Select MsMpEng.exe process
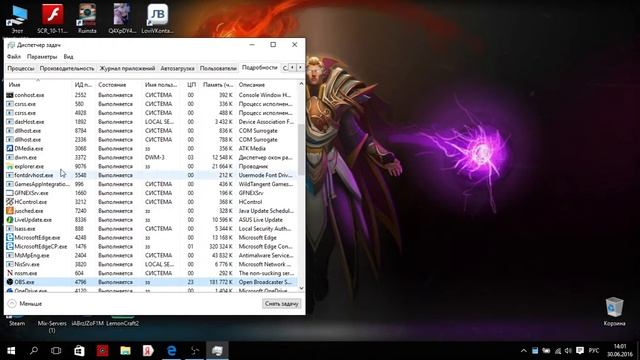This screenshot has height=360, width=640. (x=151, y=255)
